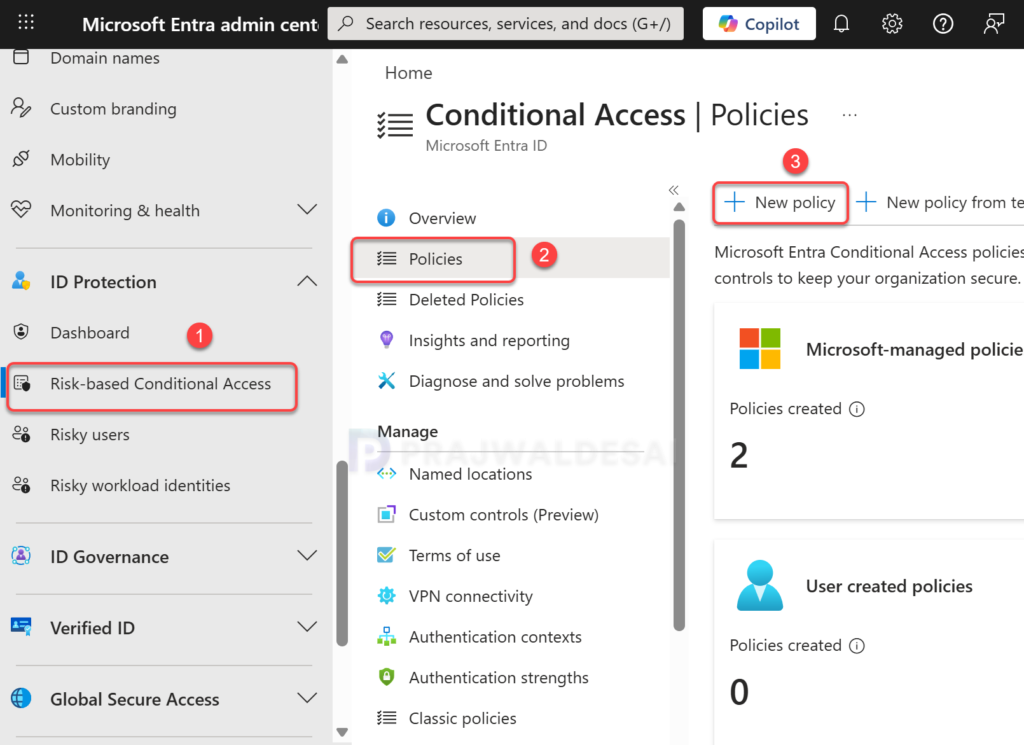Image resolution: width=1024 pixels, height=745 pixels.
Task: Click the Diagnose and solve problems wrench icon
Action: point(386,380)
